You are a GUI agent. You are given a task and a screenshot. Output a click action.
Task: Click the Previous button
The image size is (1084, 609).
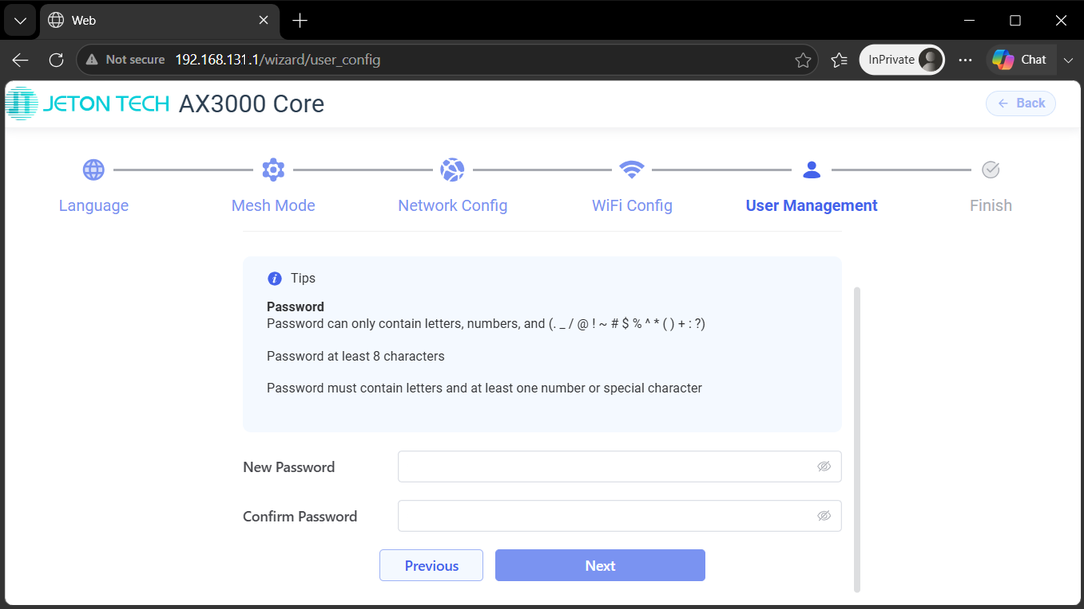click(x=431, y=565)
